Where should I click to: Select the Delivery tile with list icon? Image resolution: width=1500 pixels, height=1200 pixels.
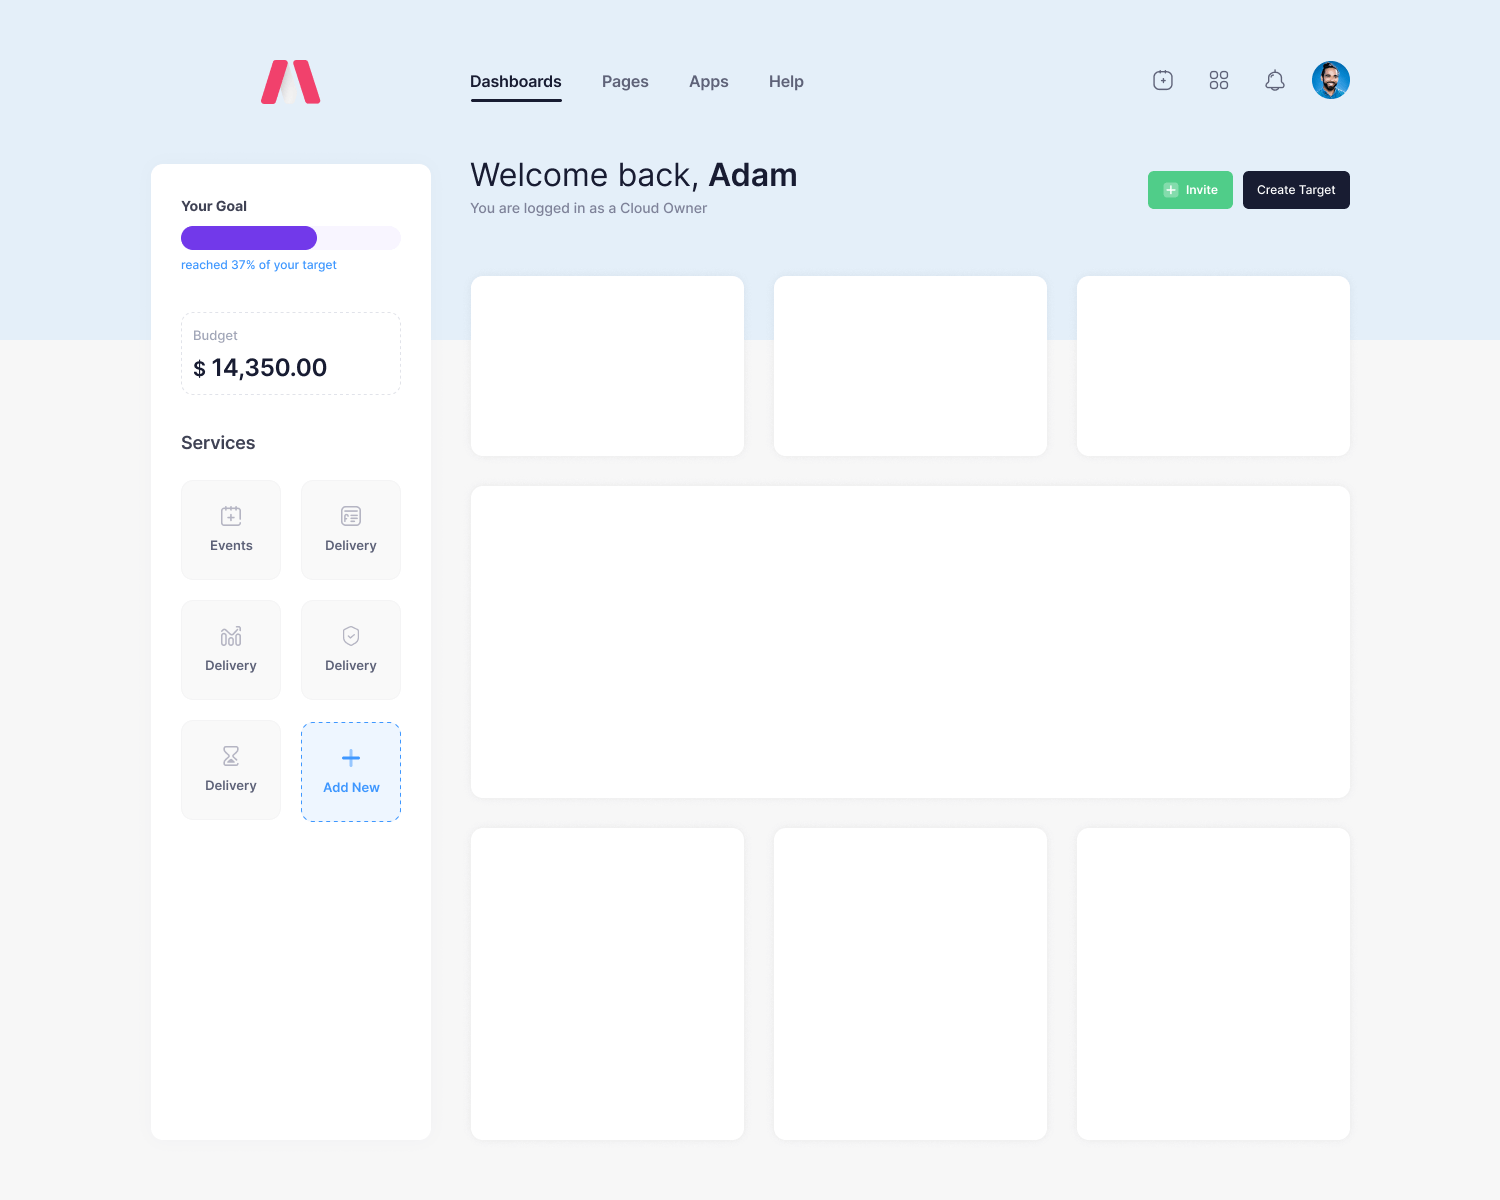[x=351, y=530]
